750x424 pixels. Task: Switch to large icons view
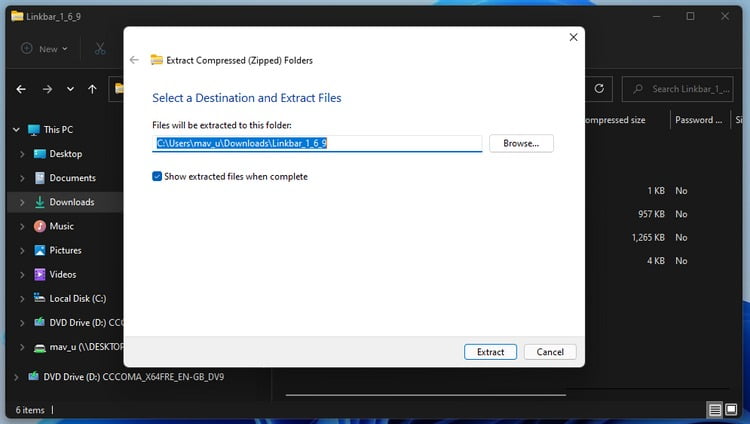click(731, 410)
